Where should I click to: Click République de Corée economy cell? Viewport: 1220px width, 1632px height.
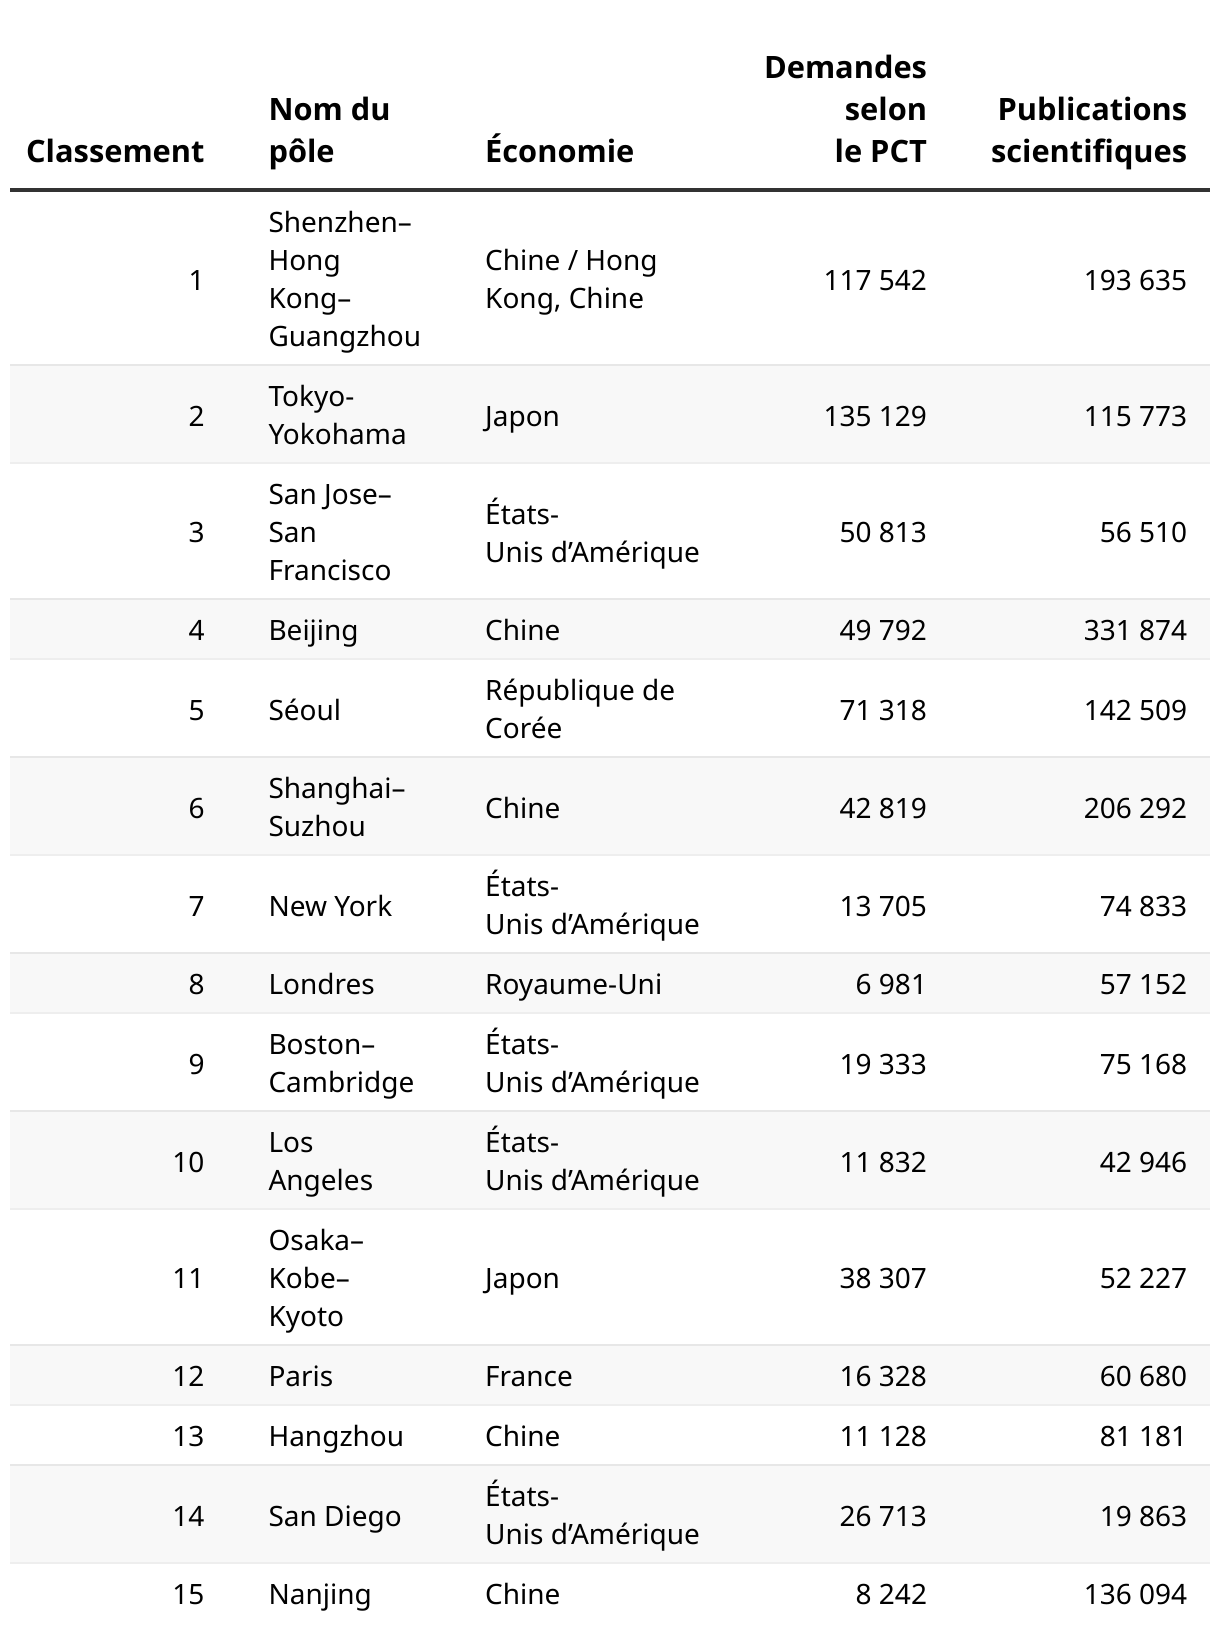click(579, 709)
